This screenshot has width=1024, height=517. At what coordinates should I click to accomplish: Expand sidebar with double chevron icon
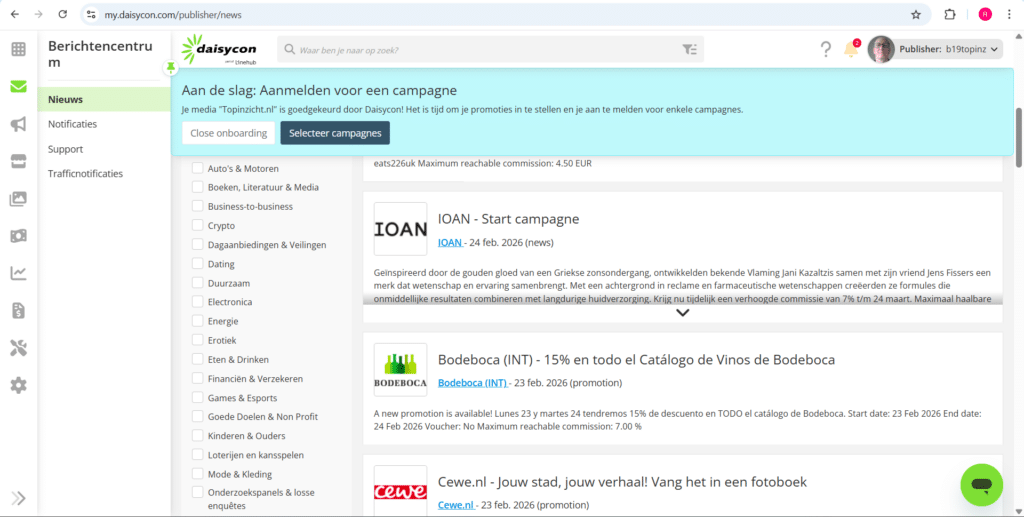point(18,498)
